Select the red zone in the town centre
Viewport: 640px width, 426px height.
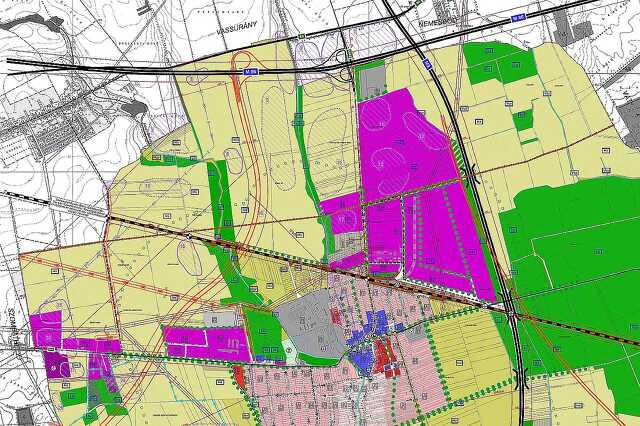[x=384, y=355]
